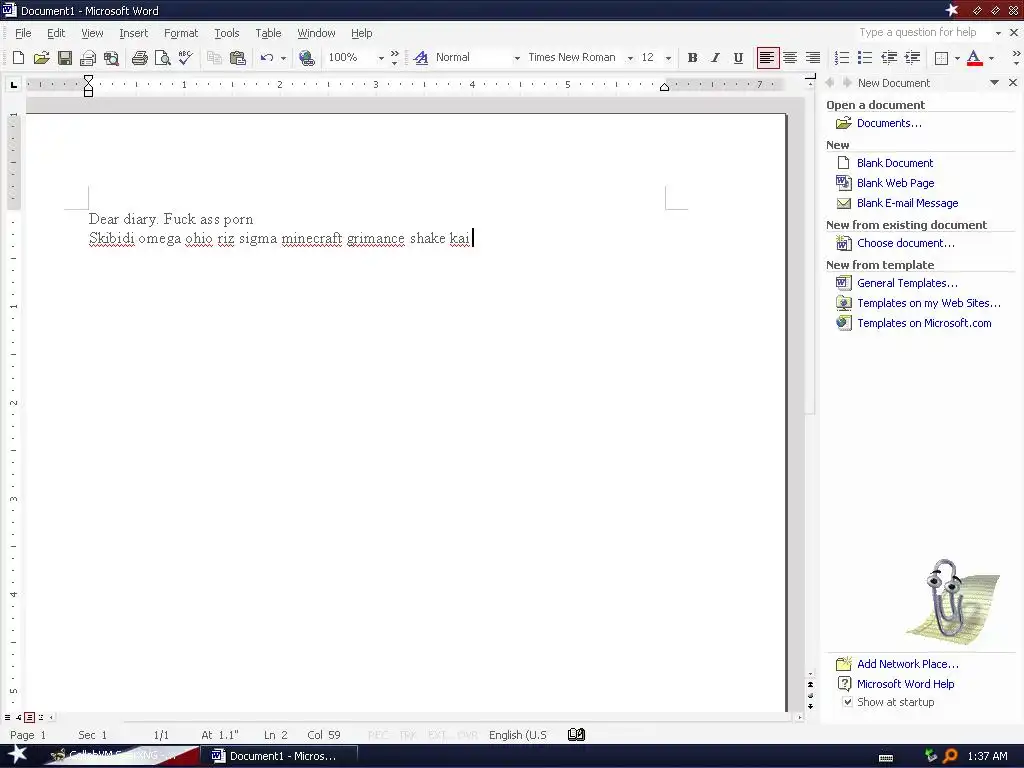This screenshot has height=768, width=1024.
Task: Click the Increase Indent icon
Action: click(x=912, y=58)
